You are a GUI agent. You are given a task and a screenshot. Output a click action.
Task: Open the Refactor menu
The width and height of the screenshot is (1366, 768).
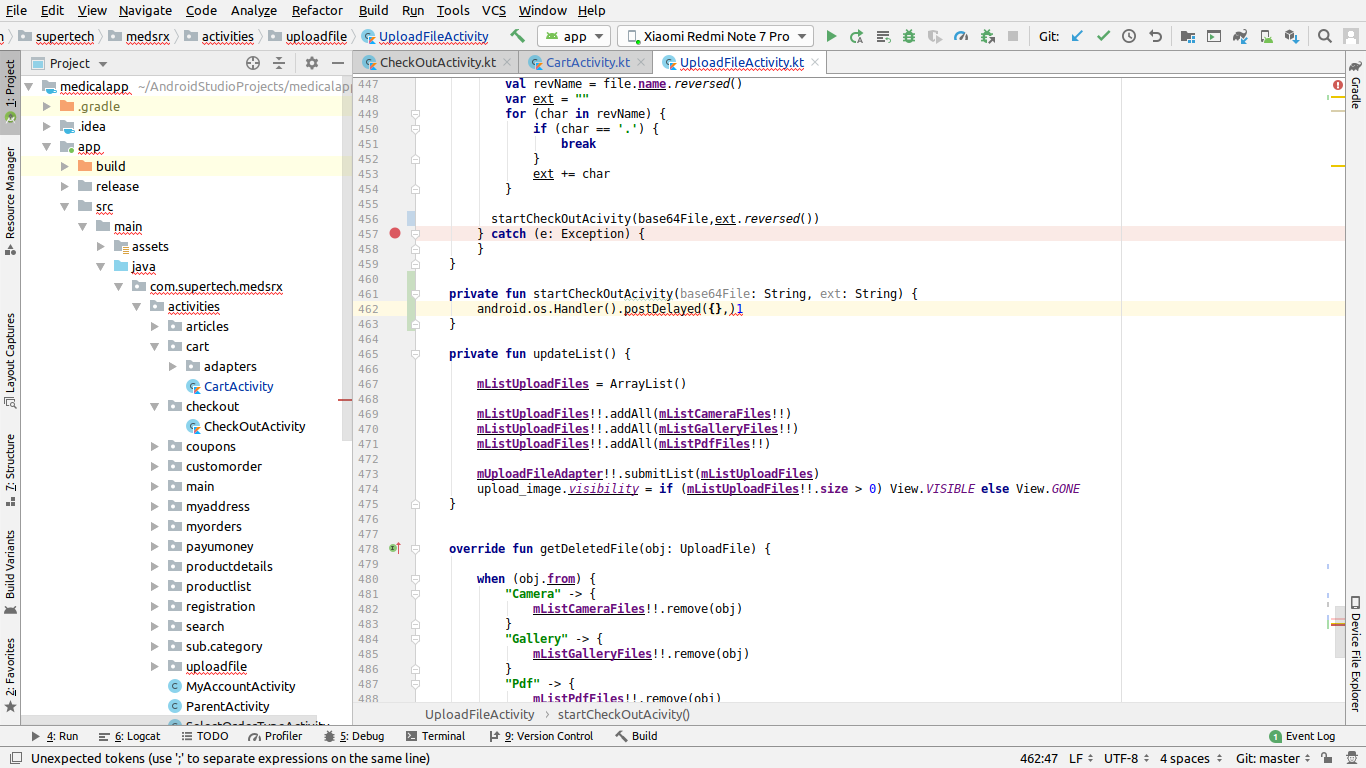point(317,10)
